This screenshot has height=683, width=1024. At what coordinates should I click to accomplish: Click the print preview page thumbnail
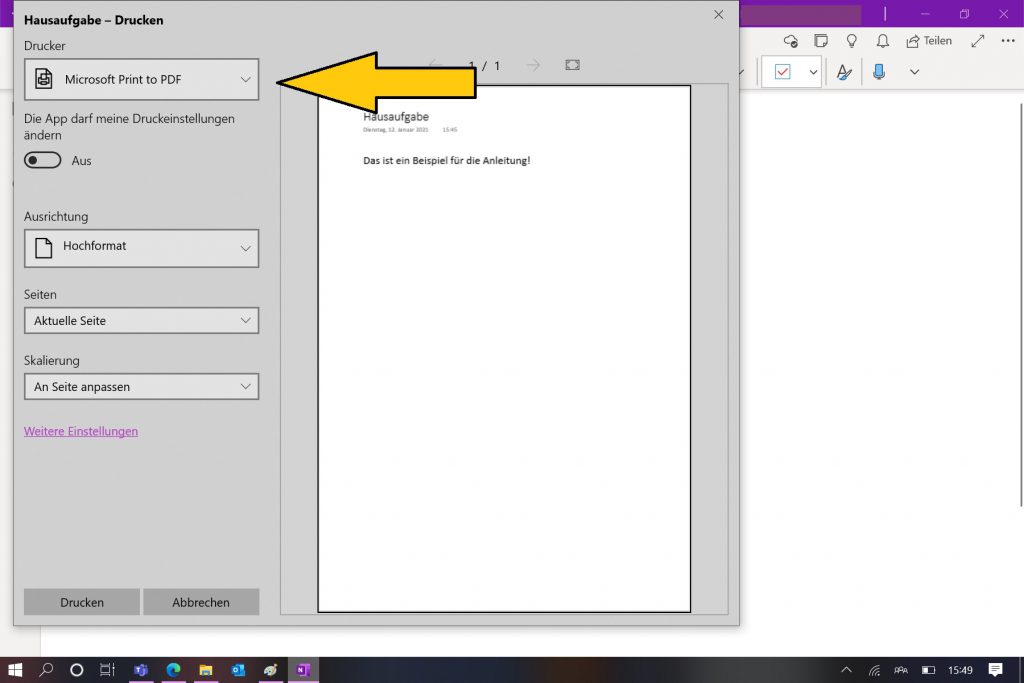504,348
